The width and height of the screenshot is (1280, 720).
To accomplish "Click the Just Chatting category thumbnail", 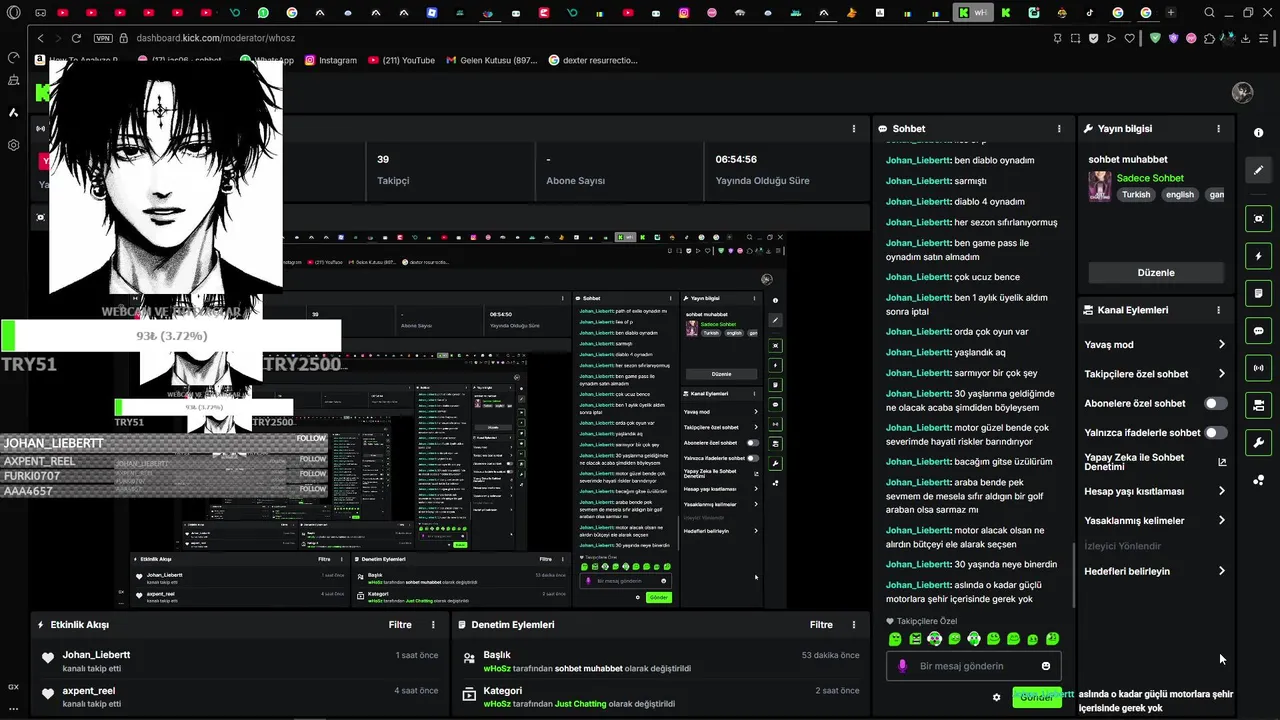I will click(x=1100, y=186).
